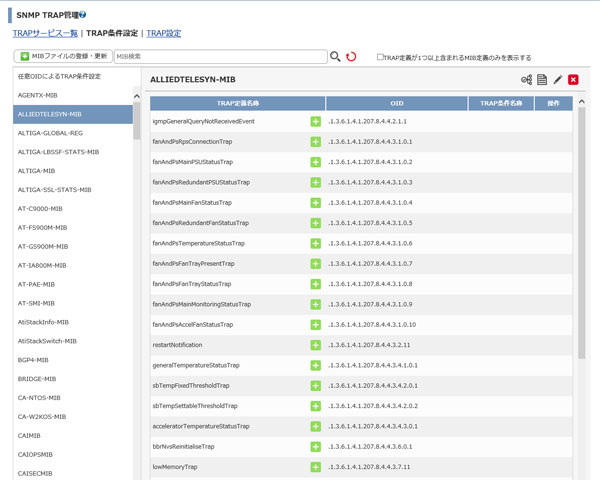
Task: Select CA-NTOS-MIB in the MIB list
Action: (73, 398)
